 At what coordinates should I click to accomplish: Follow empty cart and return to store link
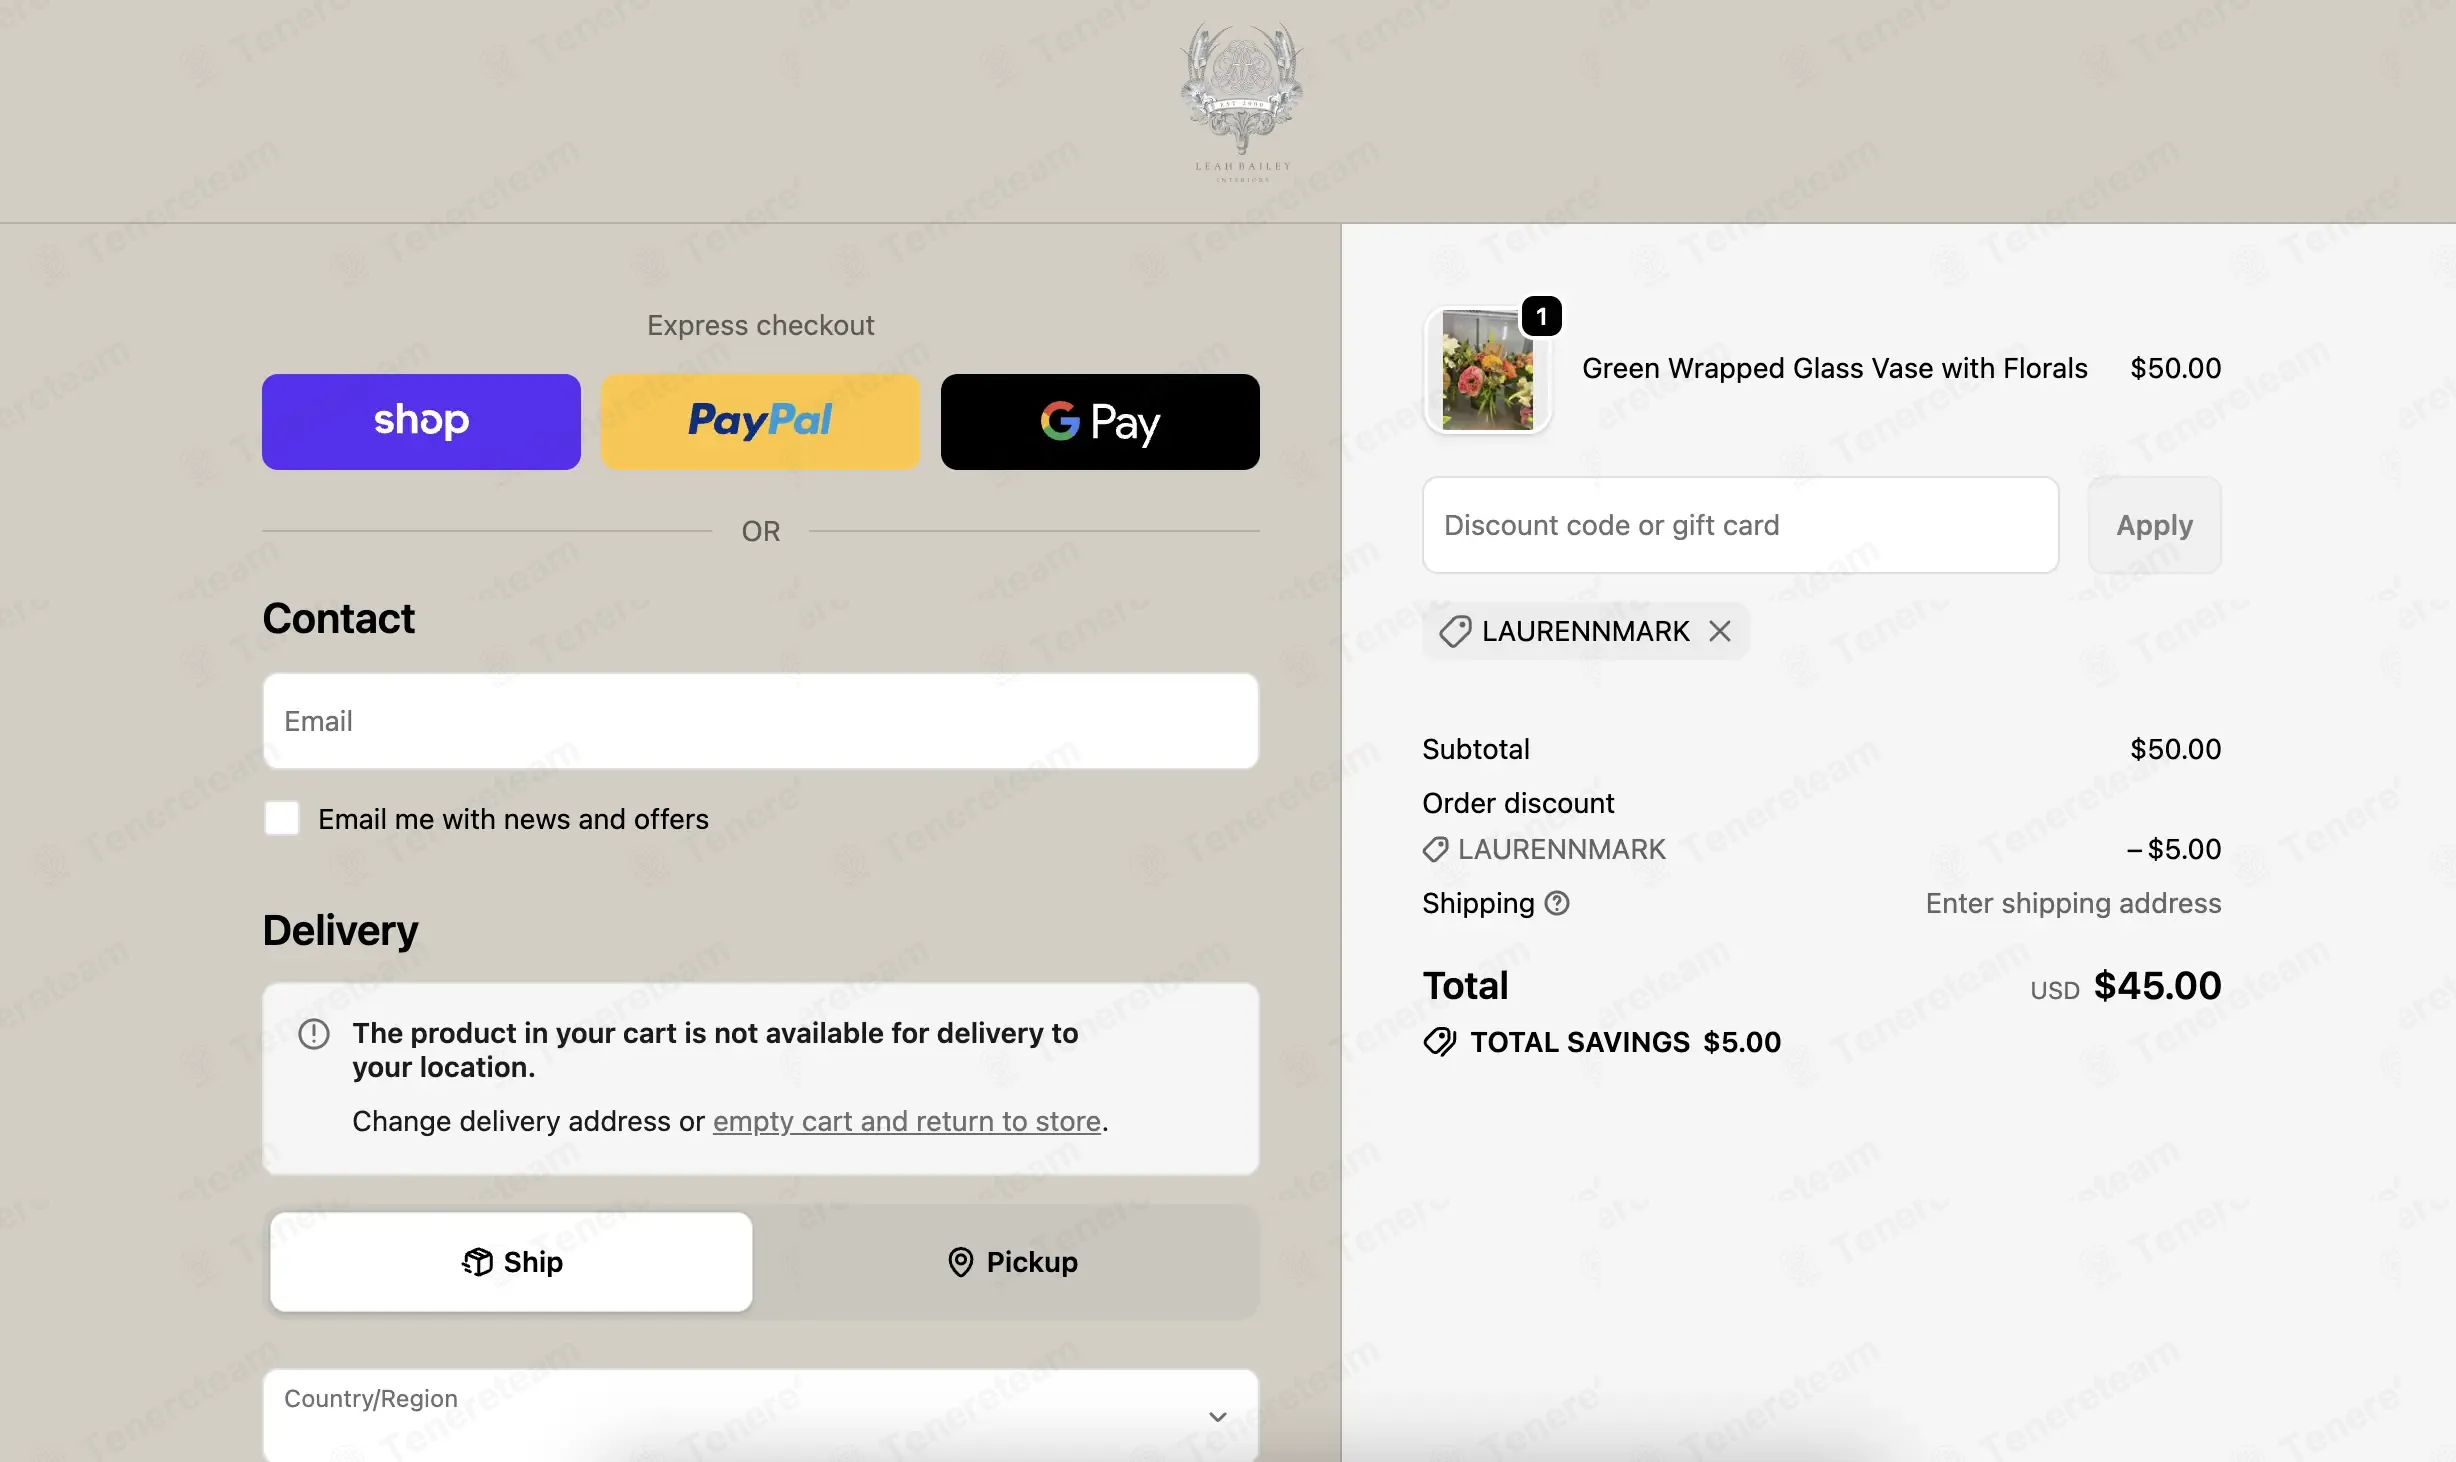tap(906, 1121)
